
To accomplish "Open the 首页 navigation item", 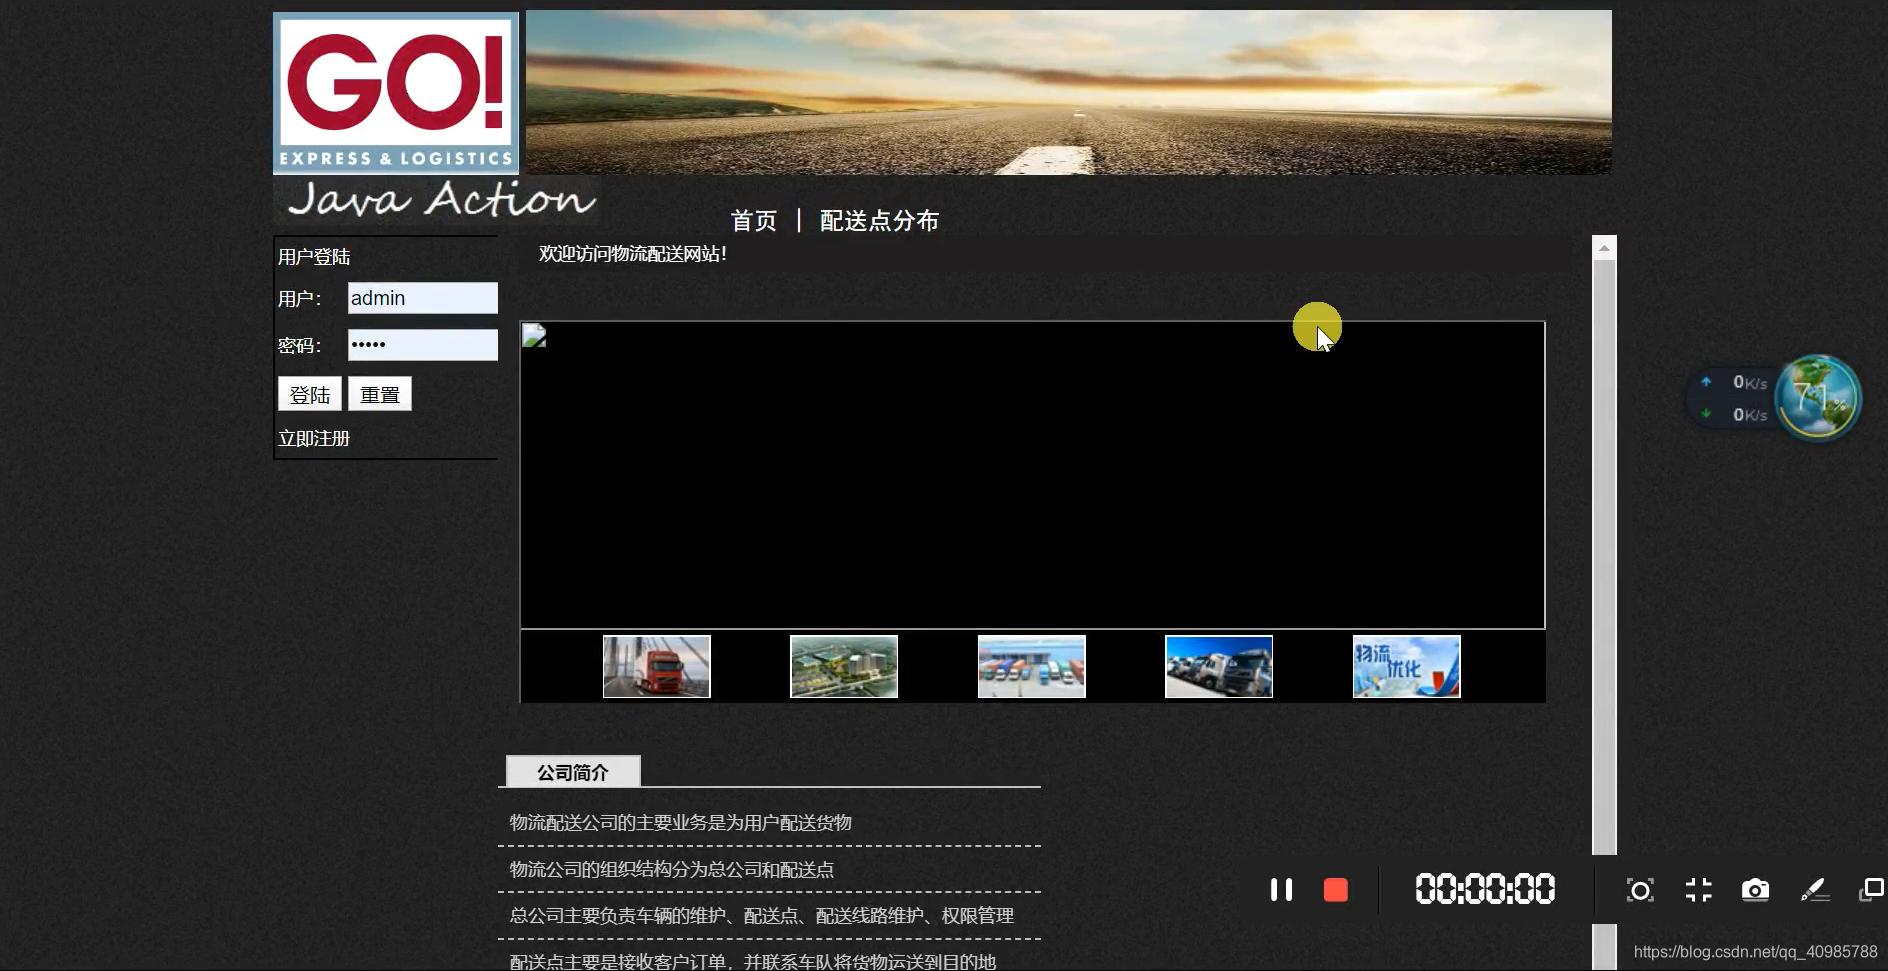I will click(753, 220).
